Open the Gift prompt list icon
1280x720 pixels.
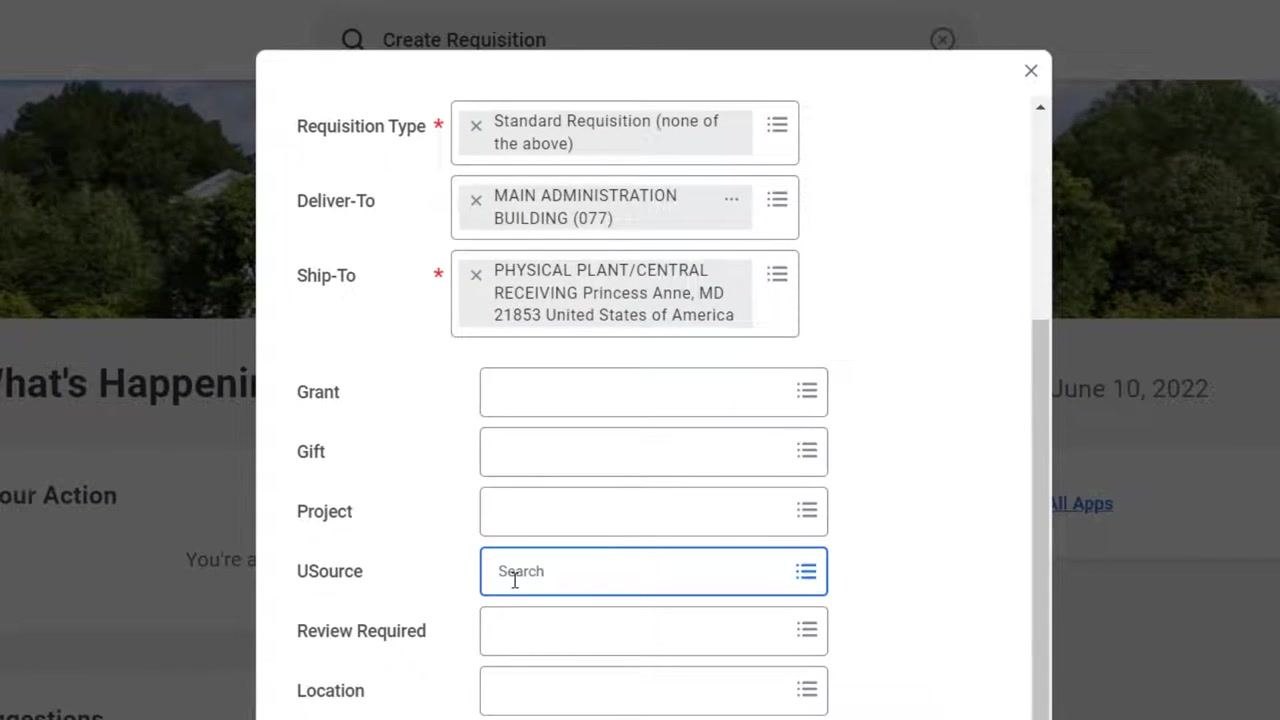pyautogui.click(x=807, y=451)
